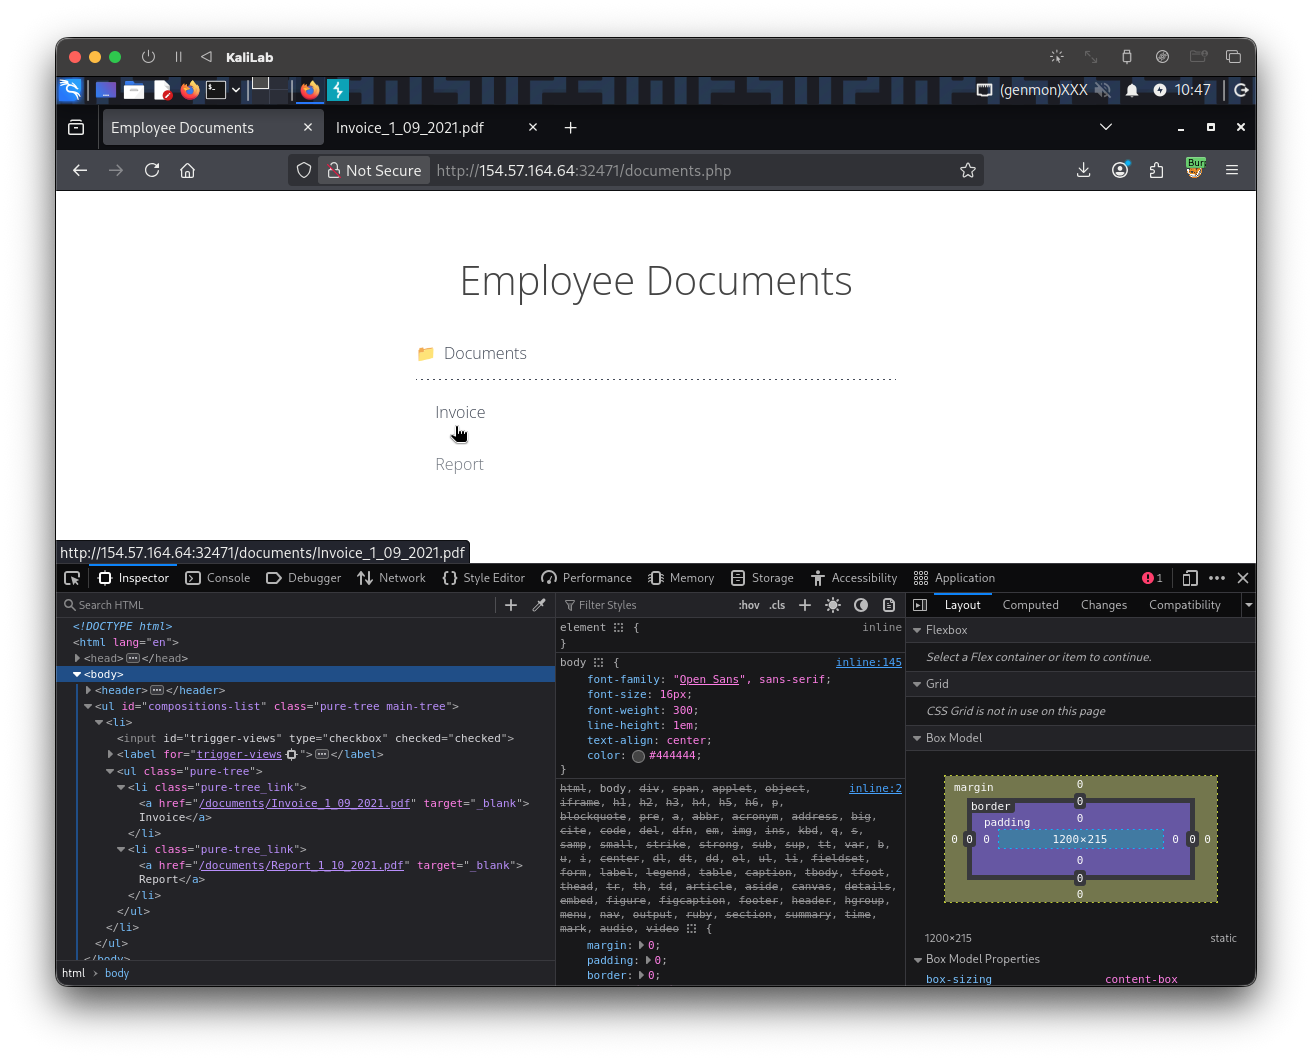1312x1060 pixels.
Task: Create a new CSS rule with the plus icon
Action: click(805, 605)
